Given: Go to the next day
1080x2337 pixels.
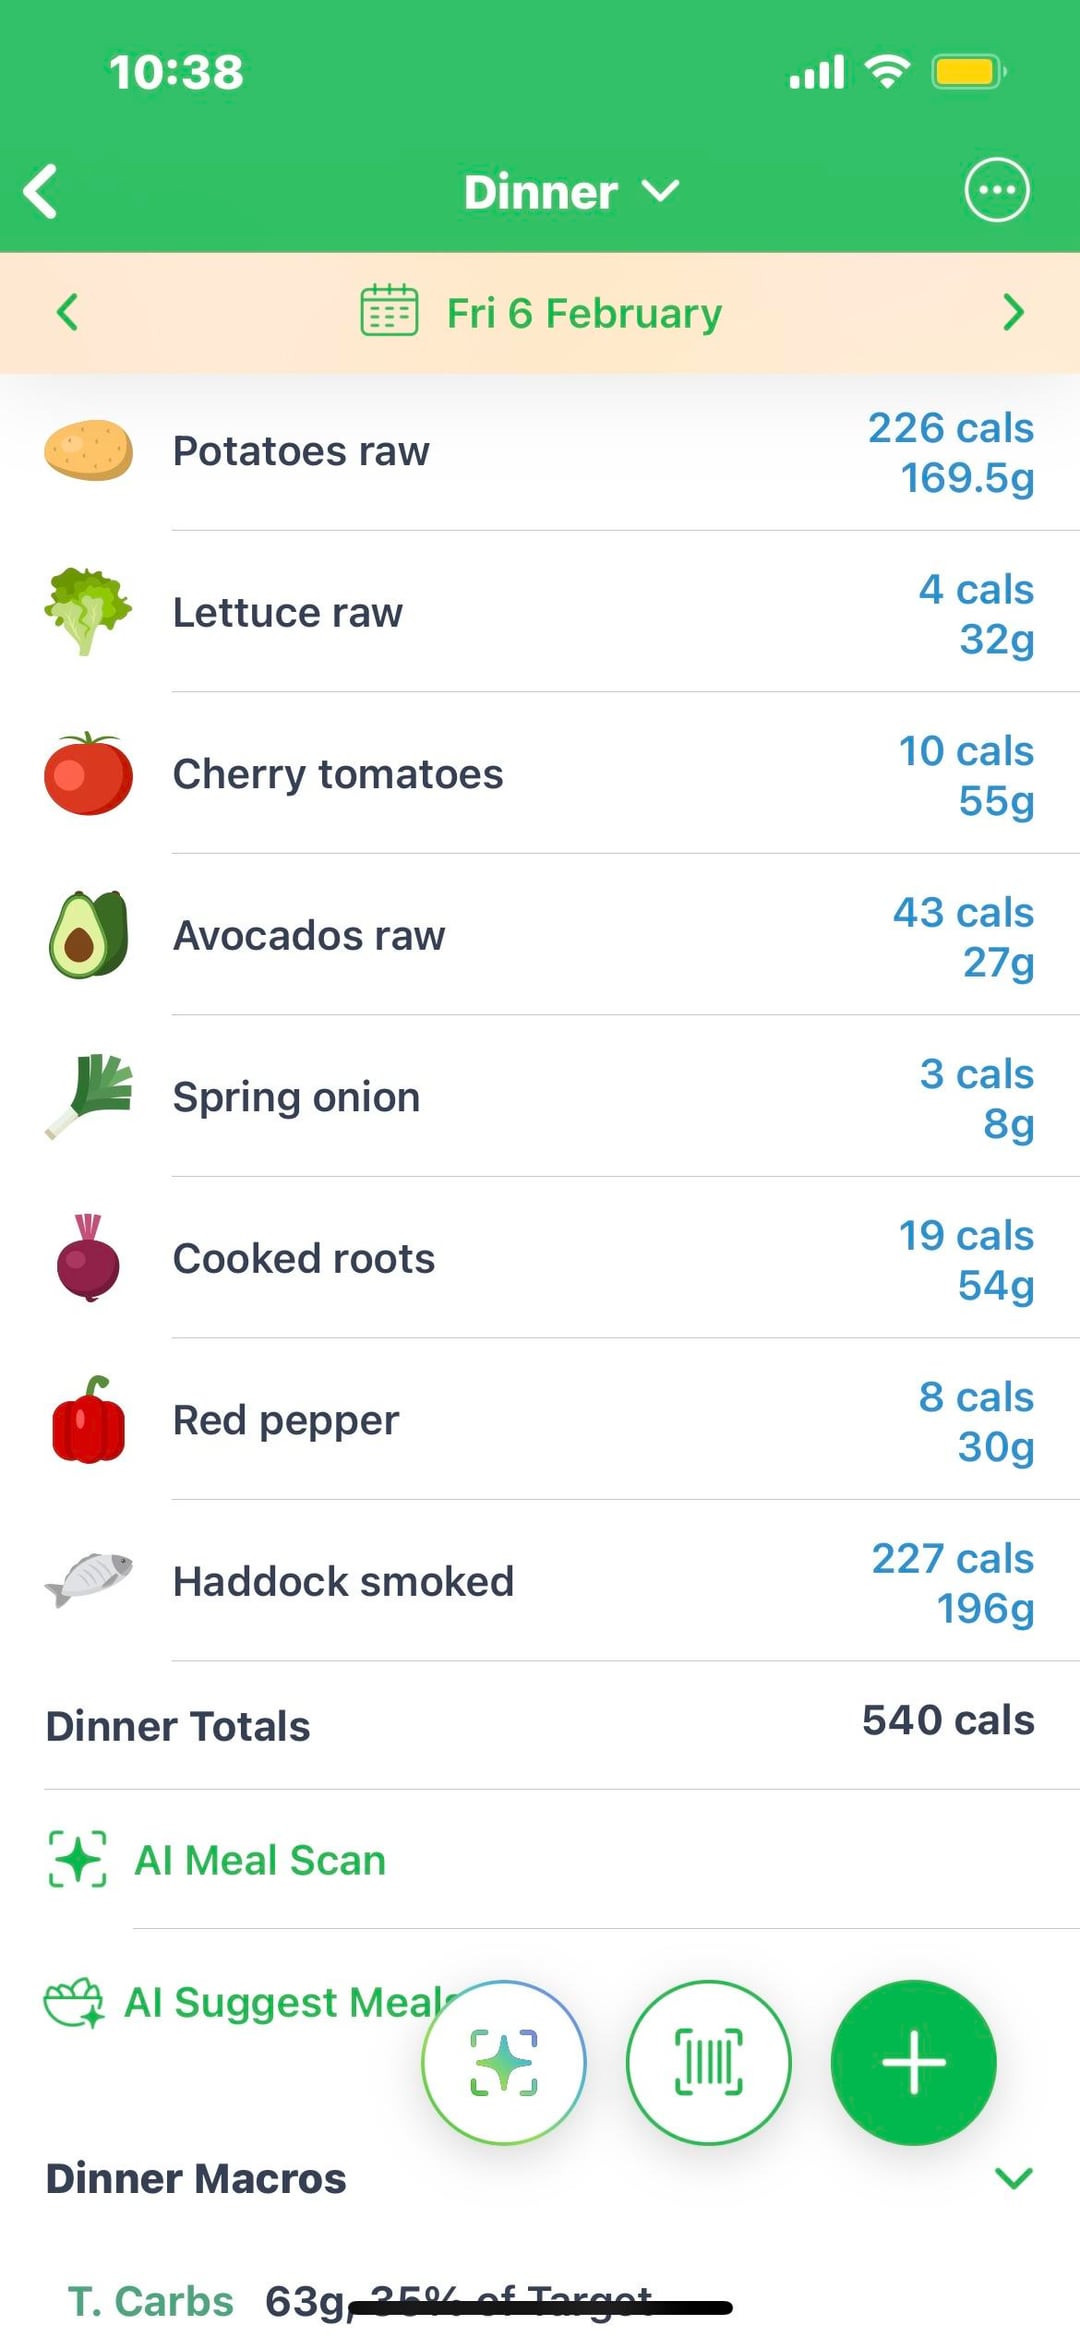Looking at the screenshot, I should pyautogui.click(x=1013, y=313).
